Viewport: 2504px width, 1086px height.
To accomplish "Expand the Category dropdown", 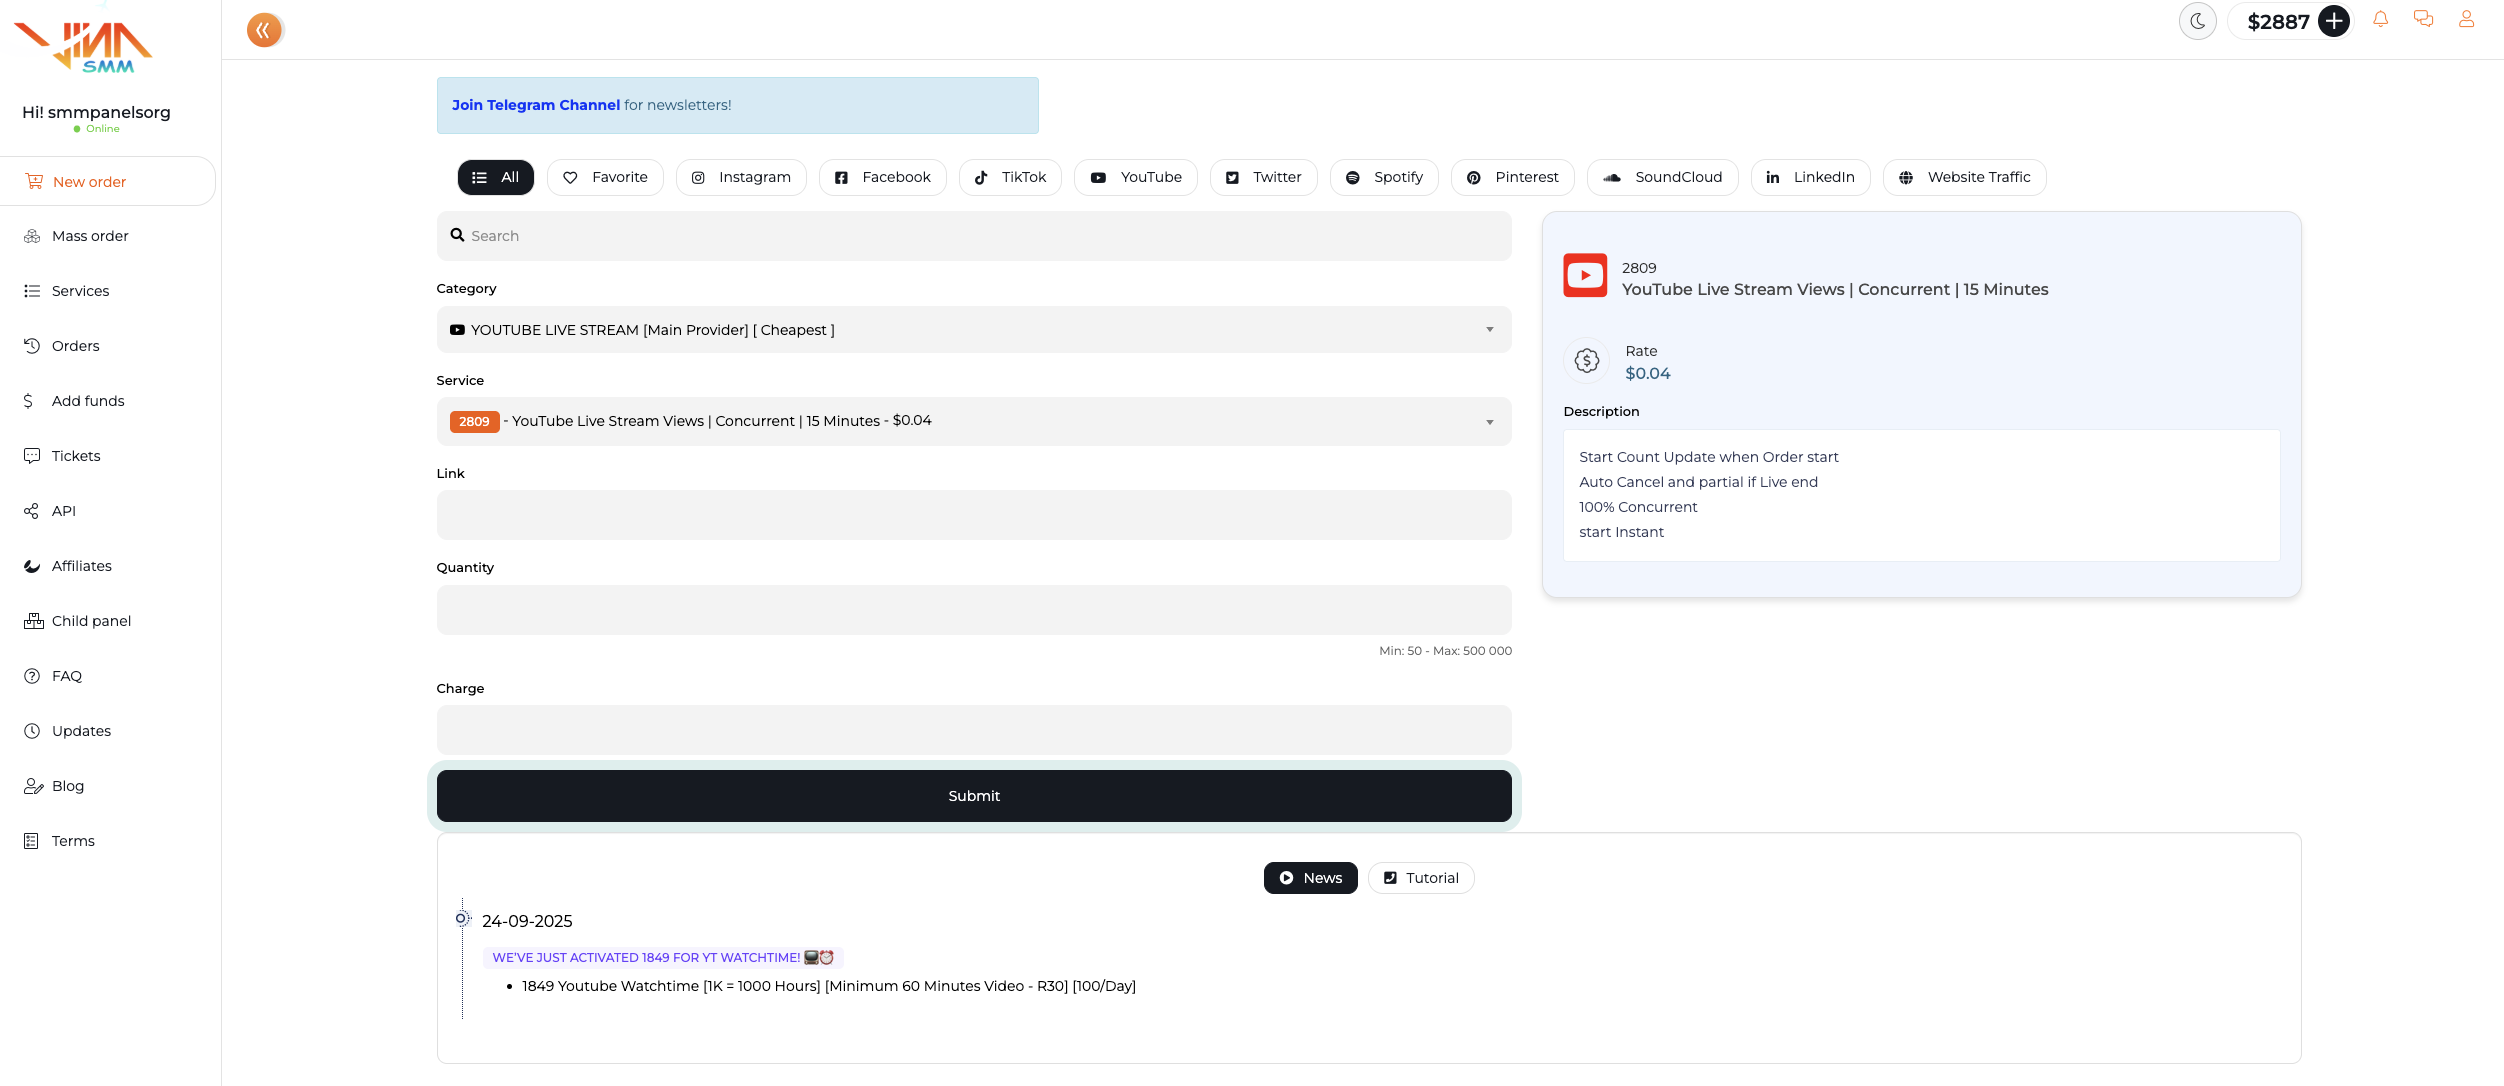I will pyautogui.click(x=973, y=330).
